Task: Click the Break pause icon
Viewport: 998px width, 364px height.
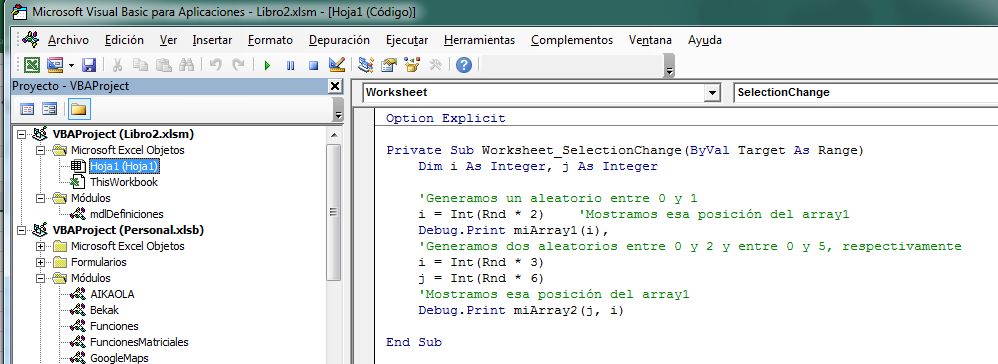Action: click(x=290, y=65)
